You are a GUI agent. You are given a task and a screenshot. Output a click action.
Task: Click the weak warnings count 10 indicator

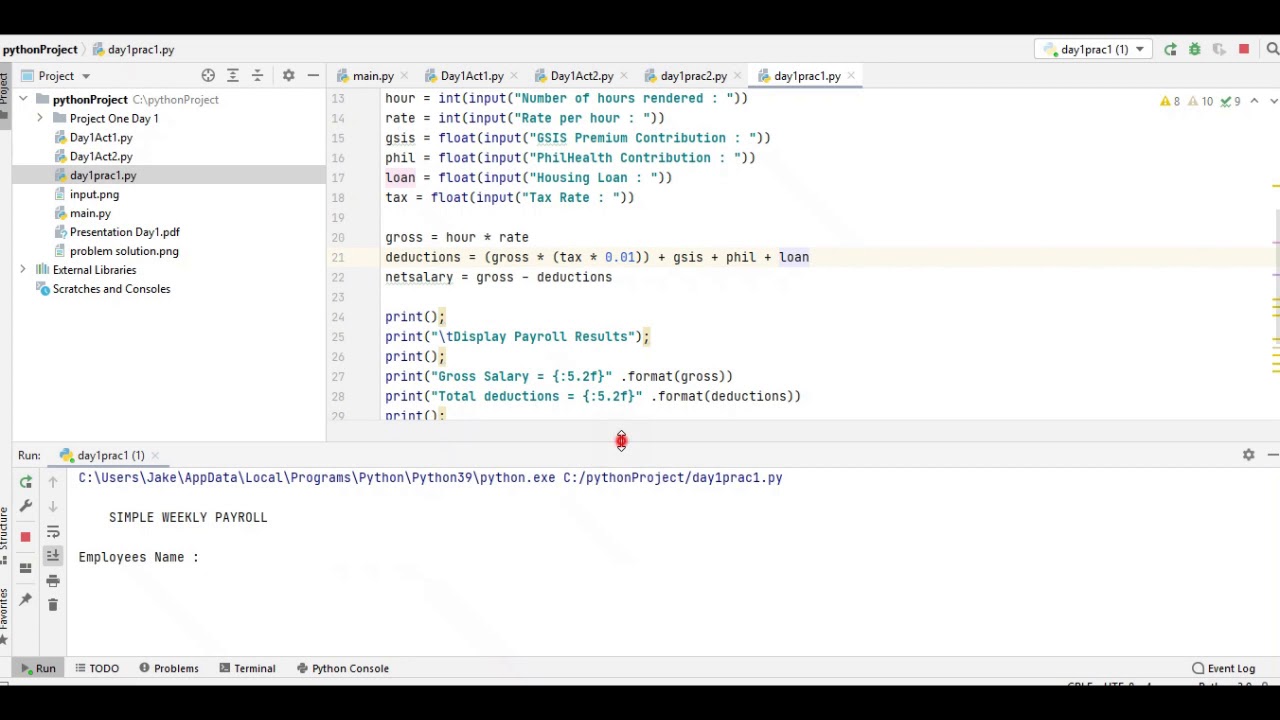tap(1201, 101)
